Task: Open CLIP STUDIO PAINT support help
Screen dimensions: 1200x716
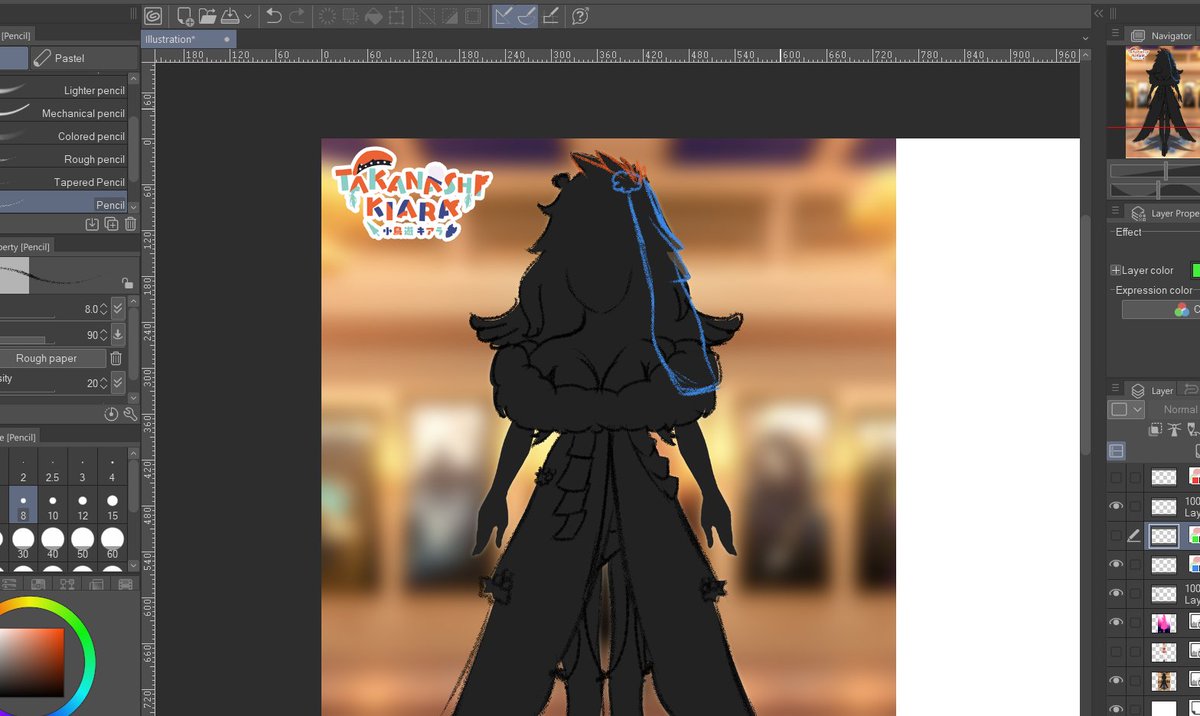Action: click(x=579, y=15)
